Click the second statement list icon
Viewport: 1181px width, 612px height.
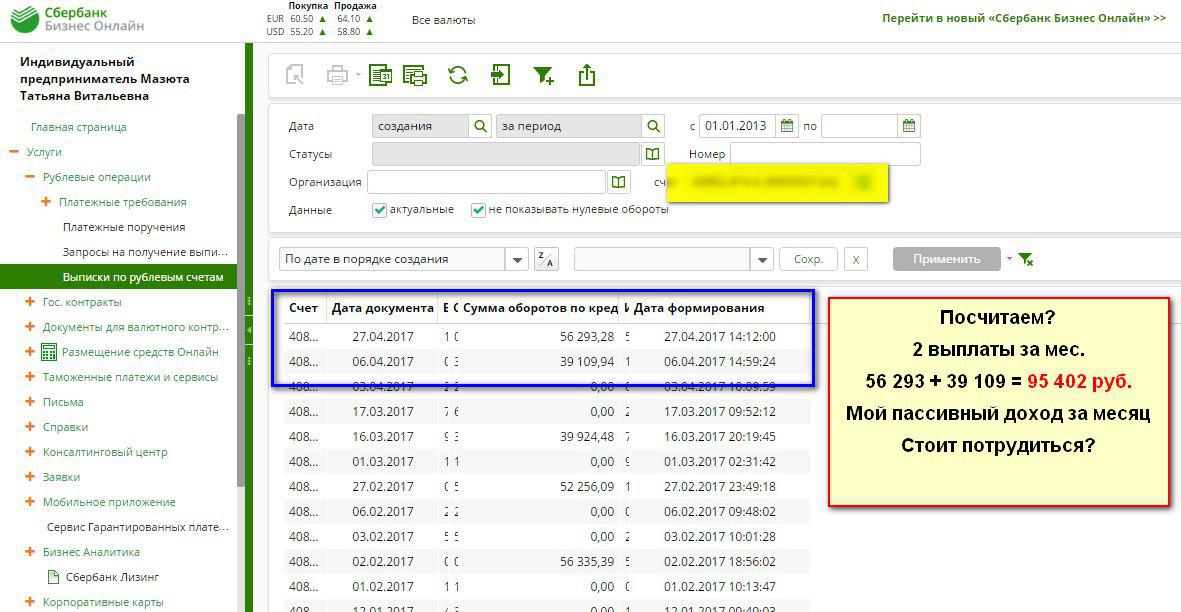(x=415, y=75)
